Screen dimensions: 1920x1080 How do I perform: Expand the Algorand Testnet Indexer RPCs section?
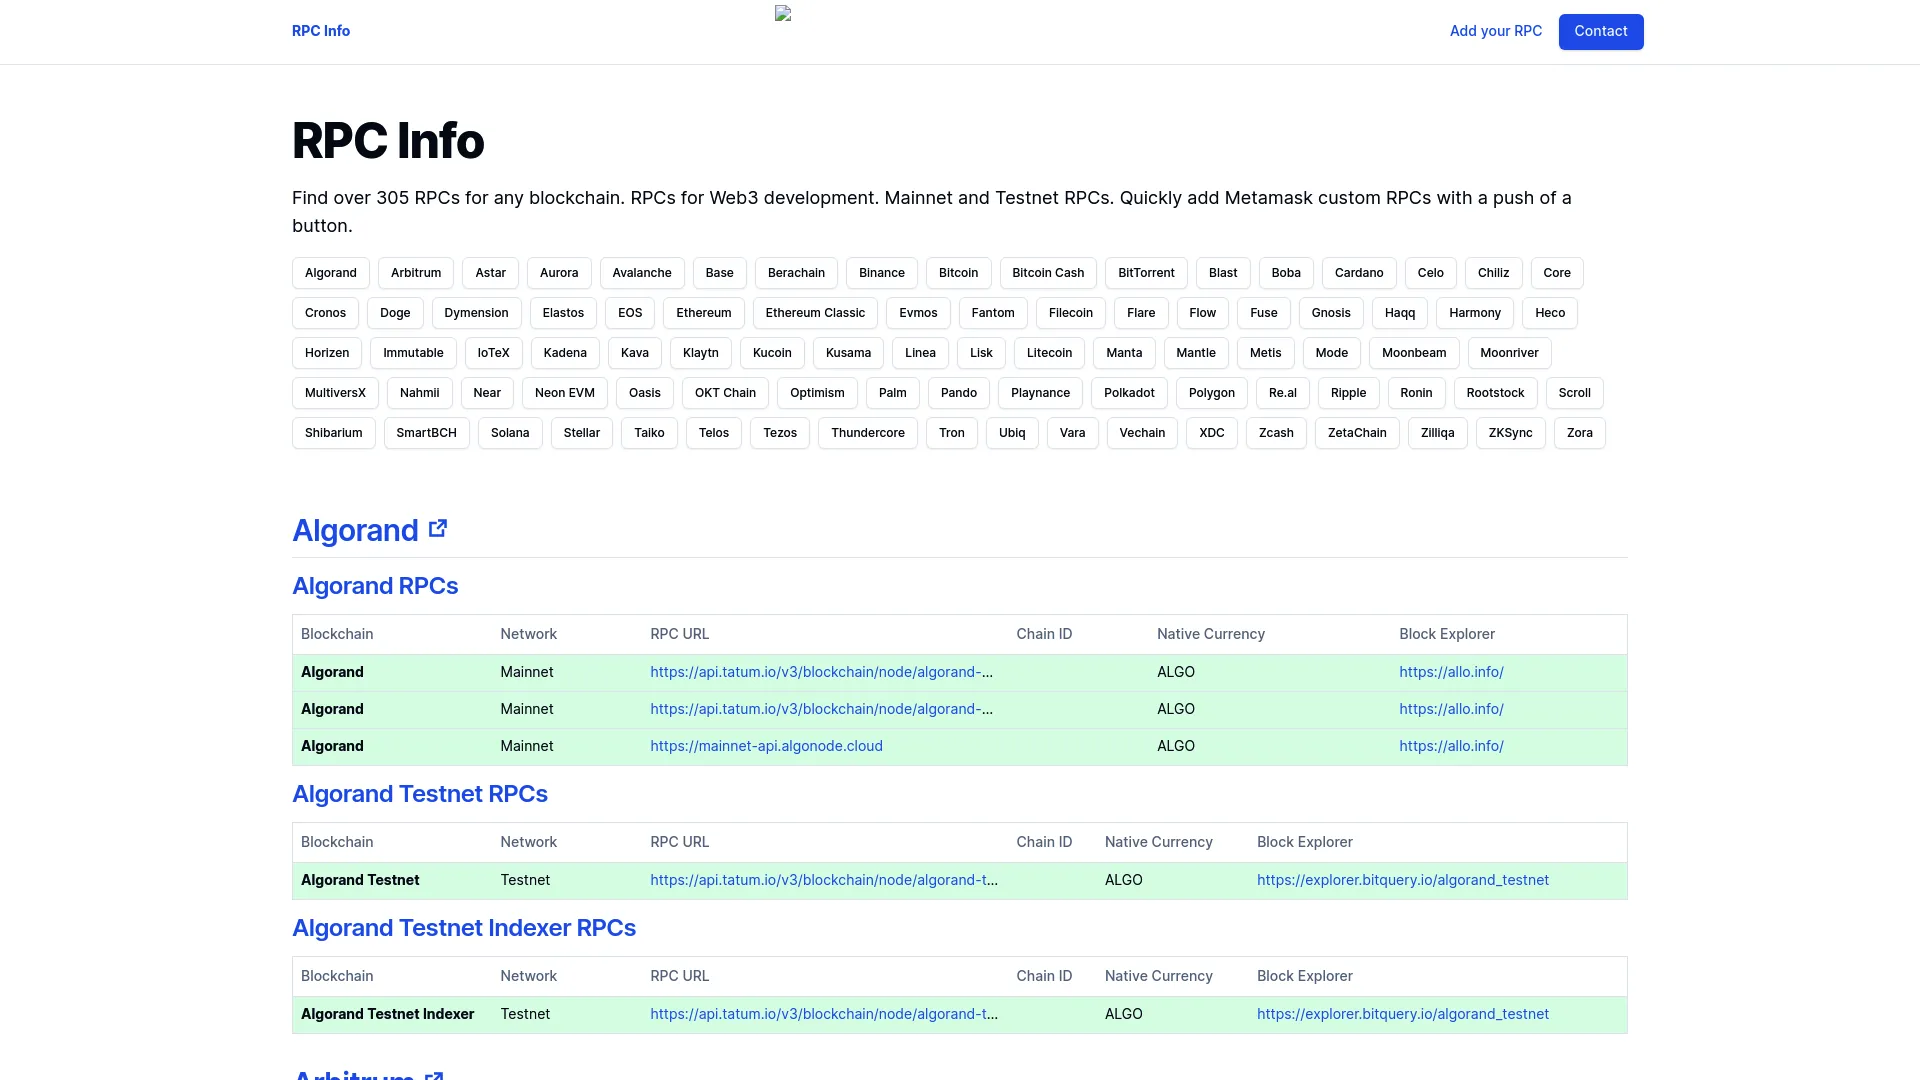[x=463, y=927]
